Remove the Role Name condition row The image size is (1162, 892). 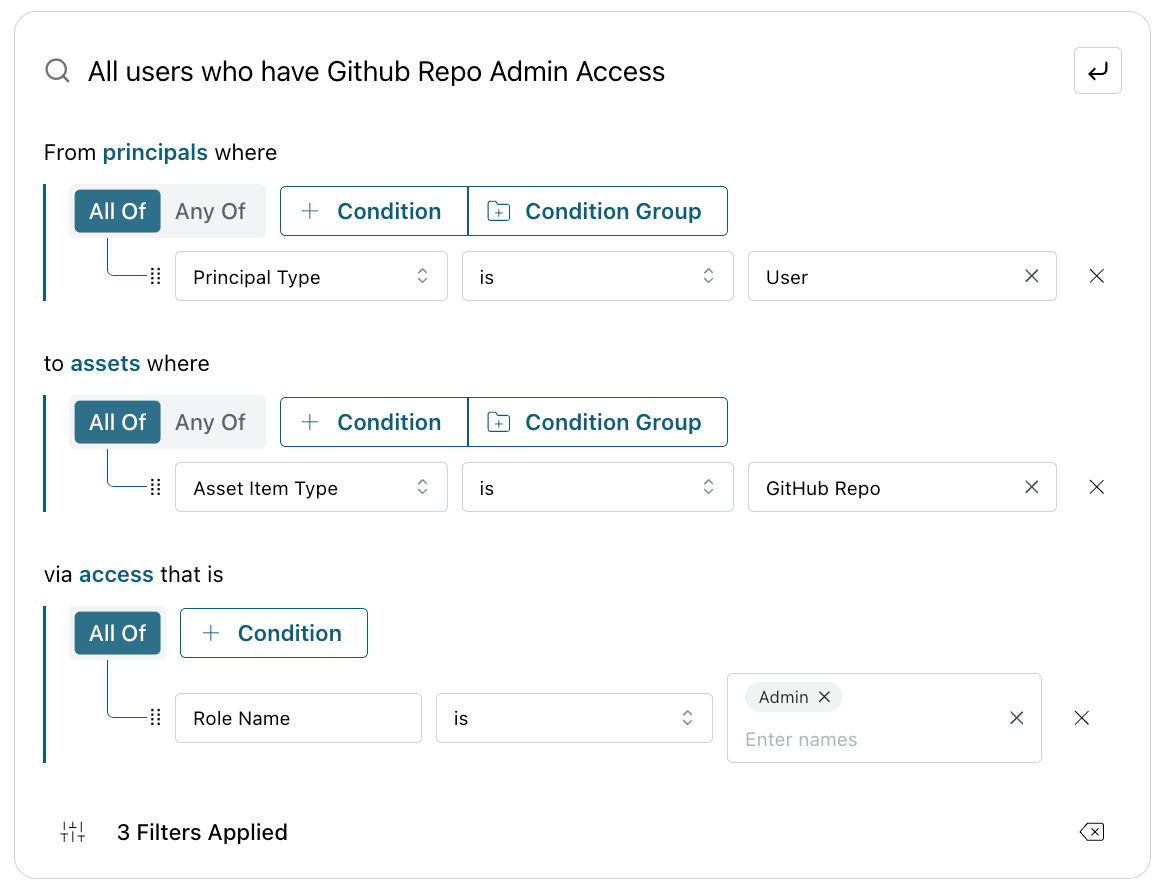point(1081,718)
